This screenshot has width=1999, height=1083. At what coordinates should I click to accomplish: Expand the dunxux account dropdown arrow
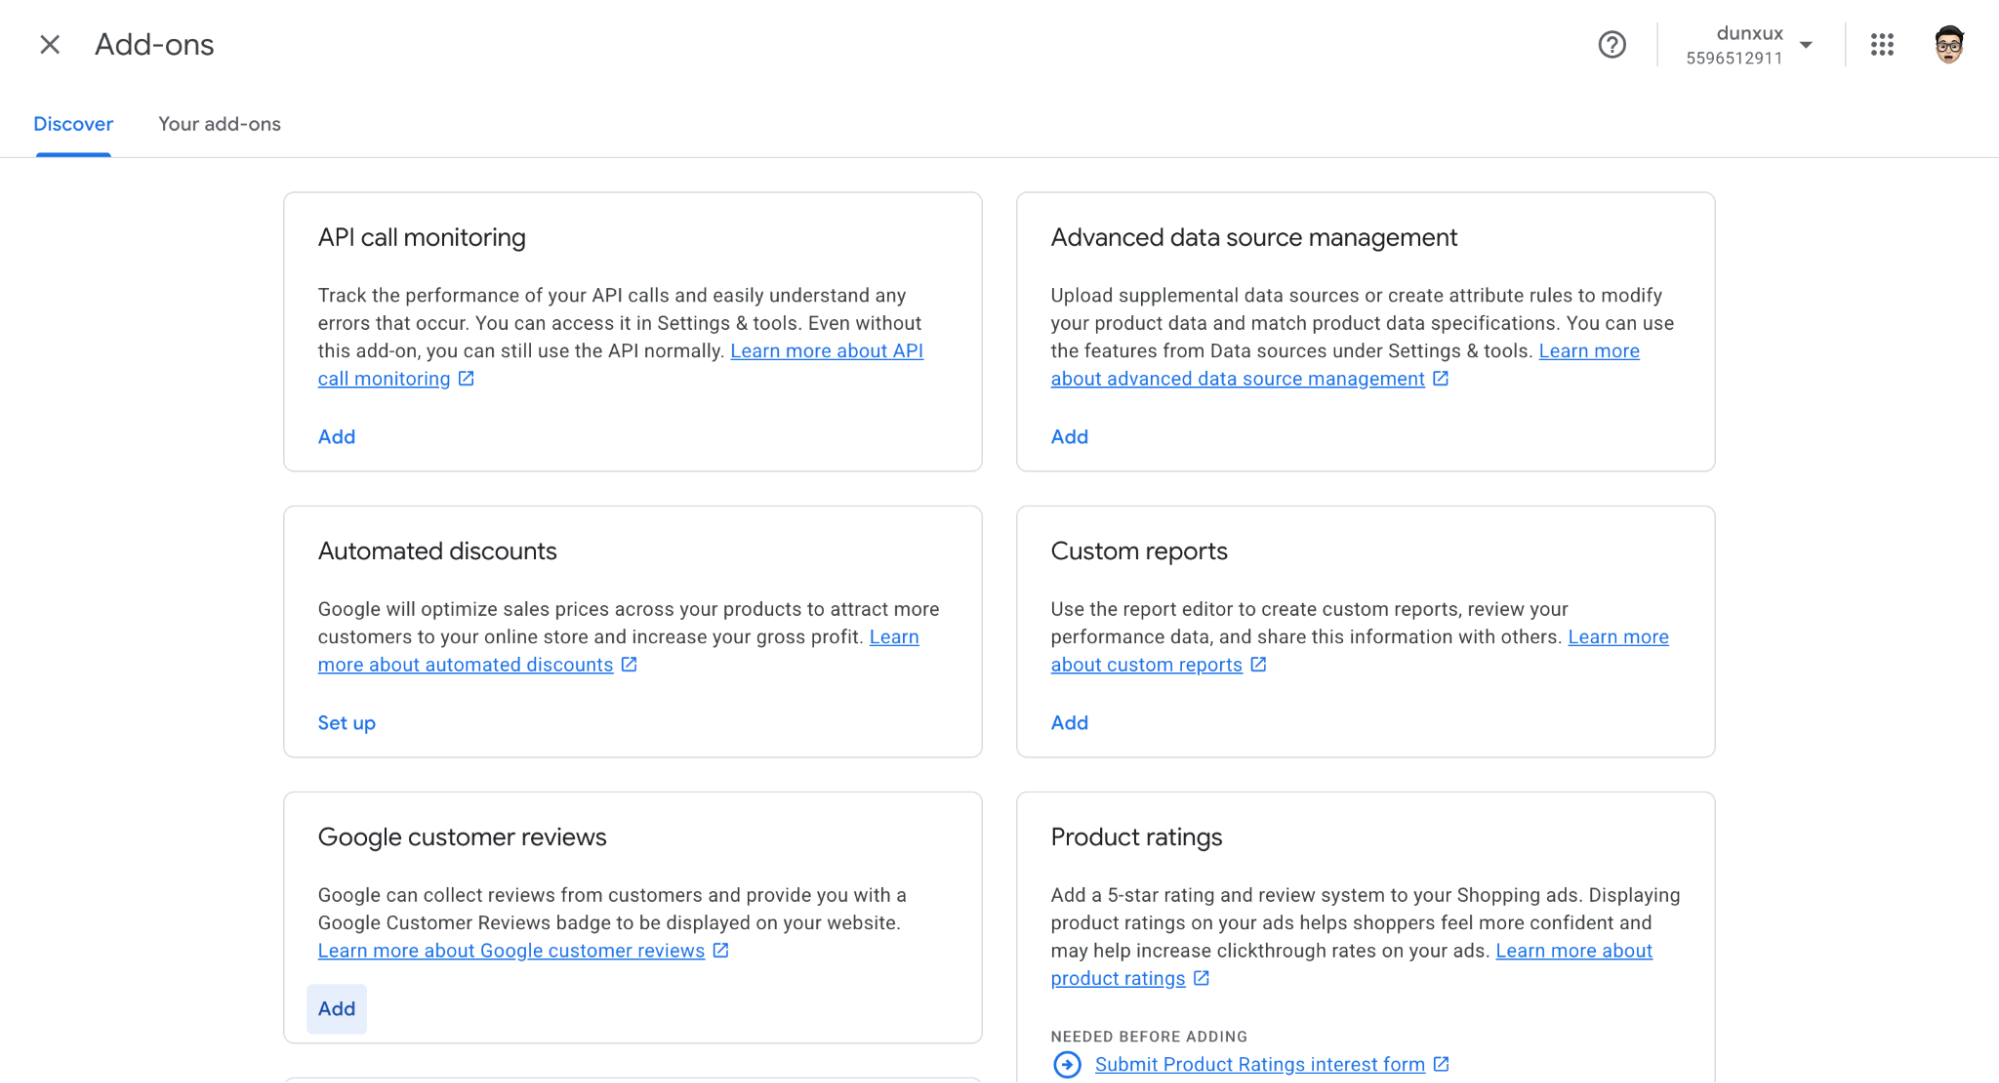(x=1805, y=45)
